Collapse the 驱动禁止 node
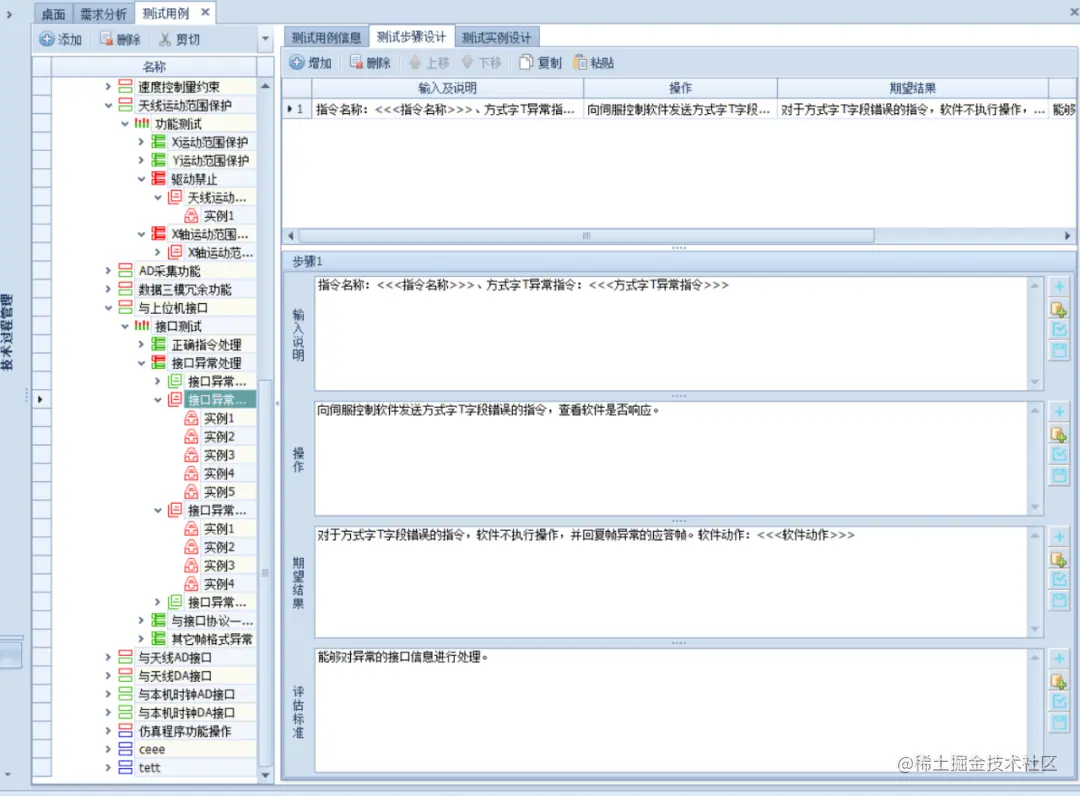Image resolution: width=1080 pixels, height=796 pixels. click(x=141, y=179)
